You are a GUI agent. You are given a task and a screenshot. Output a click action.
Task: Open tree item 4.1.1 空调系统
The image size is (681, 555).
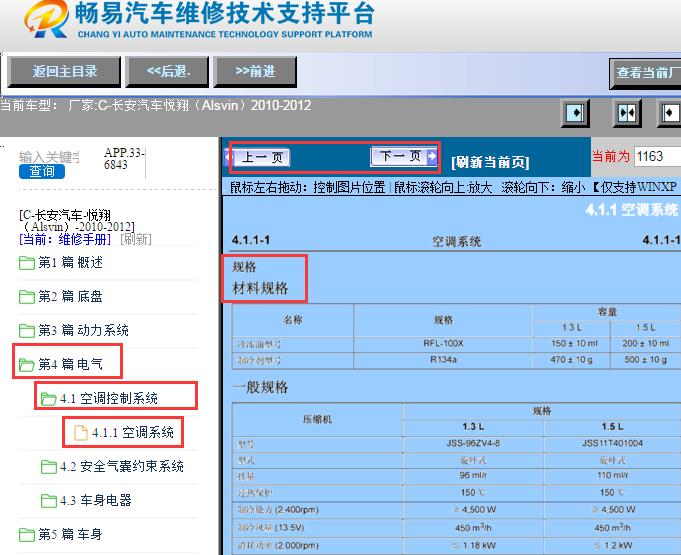[132, 432]
